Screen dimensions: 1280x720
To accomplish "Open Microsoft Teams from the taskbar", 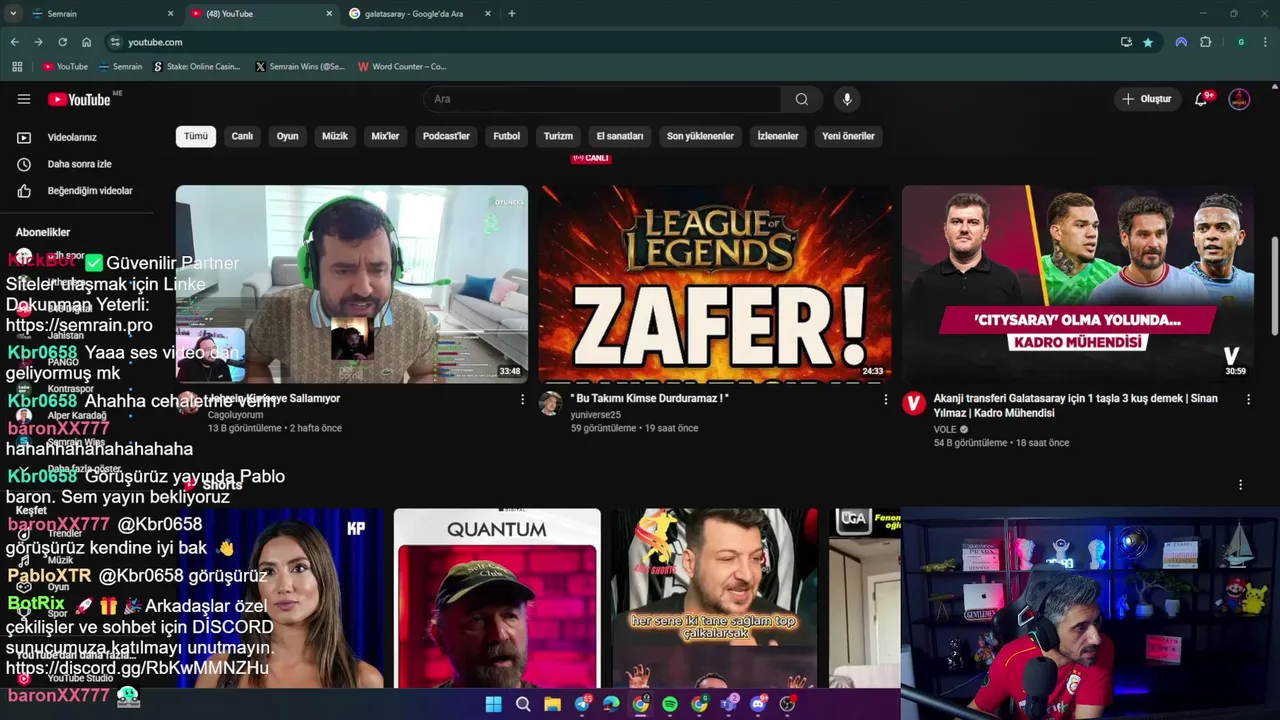I will click(729, 704).
